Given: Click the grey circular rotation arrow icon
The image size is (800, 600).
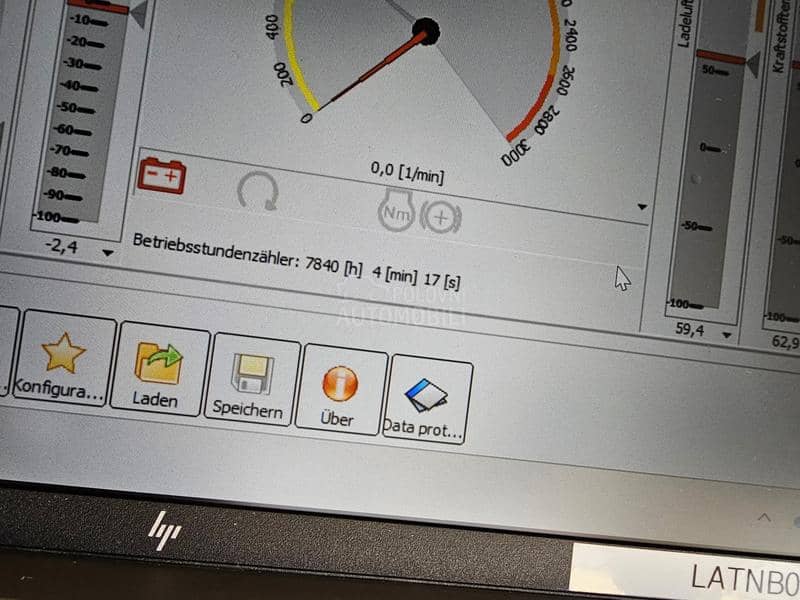Looking at the screenshot, I should pos(258,190).
